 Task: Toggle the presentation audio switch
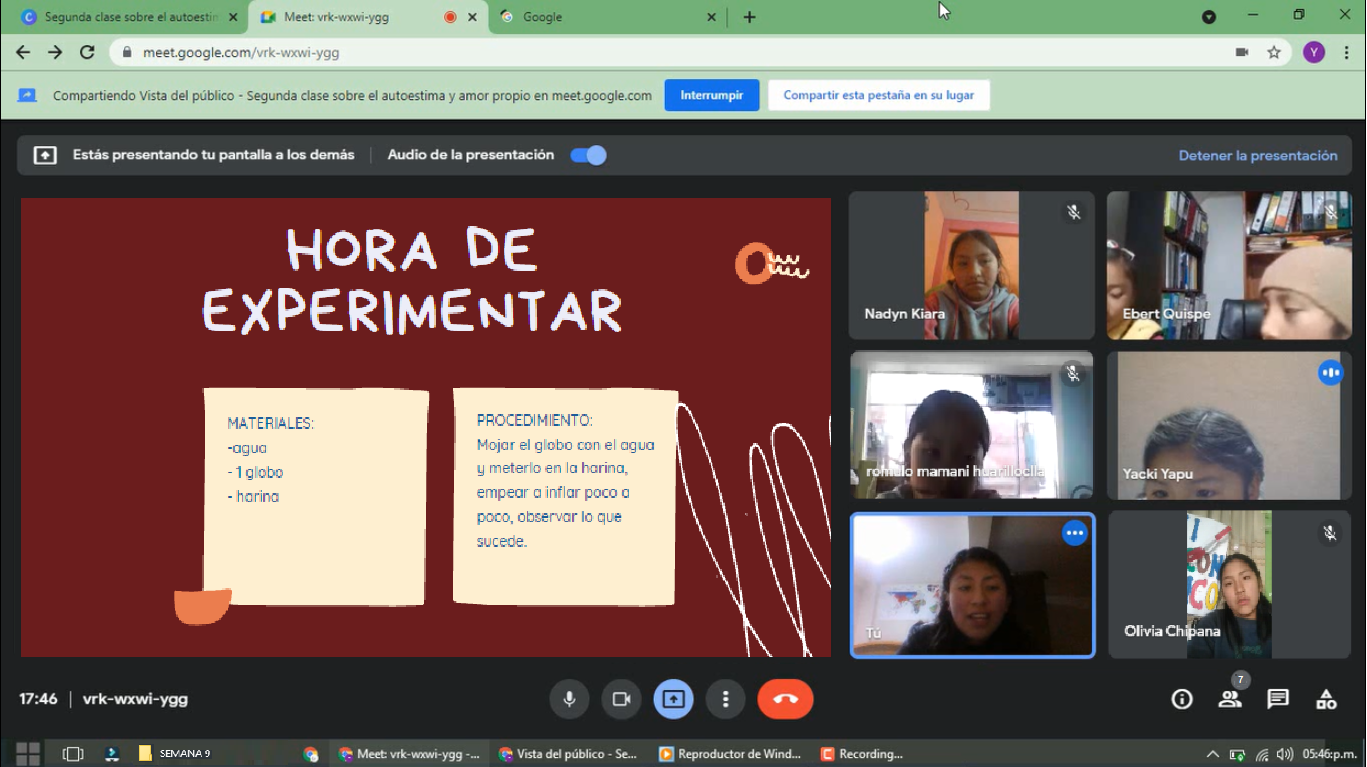588,155
